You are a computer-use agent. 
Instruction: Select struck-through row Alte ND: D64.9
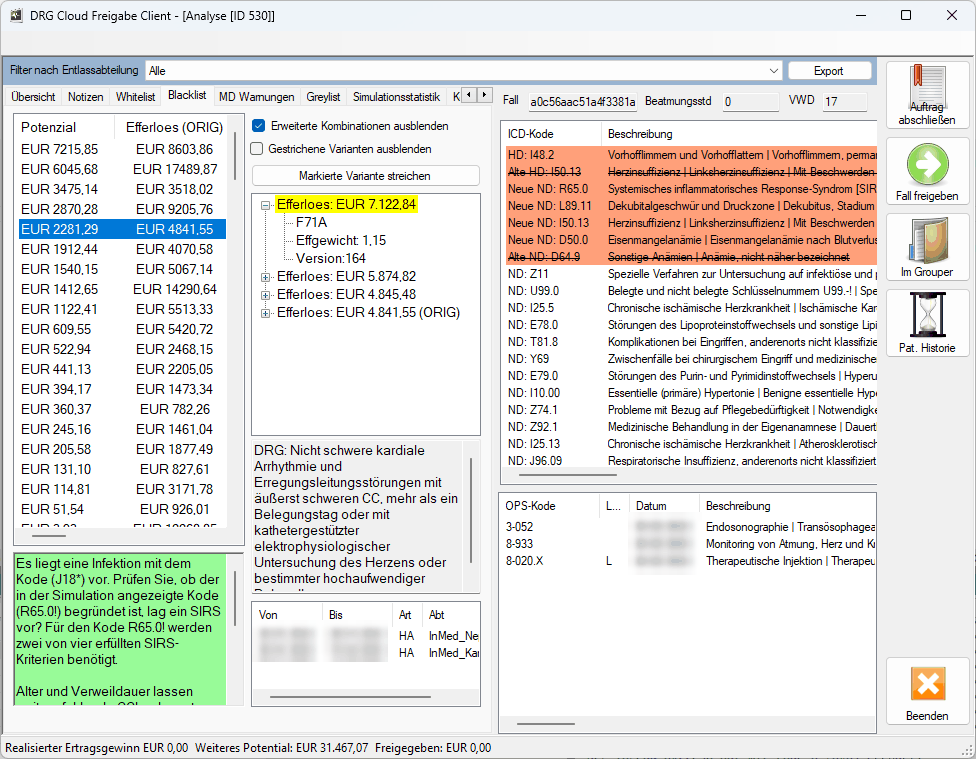point(691,257)
